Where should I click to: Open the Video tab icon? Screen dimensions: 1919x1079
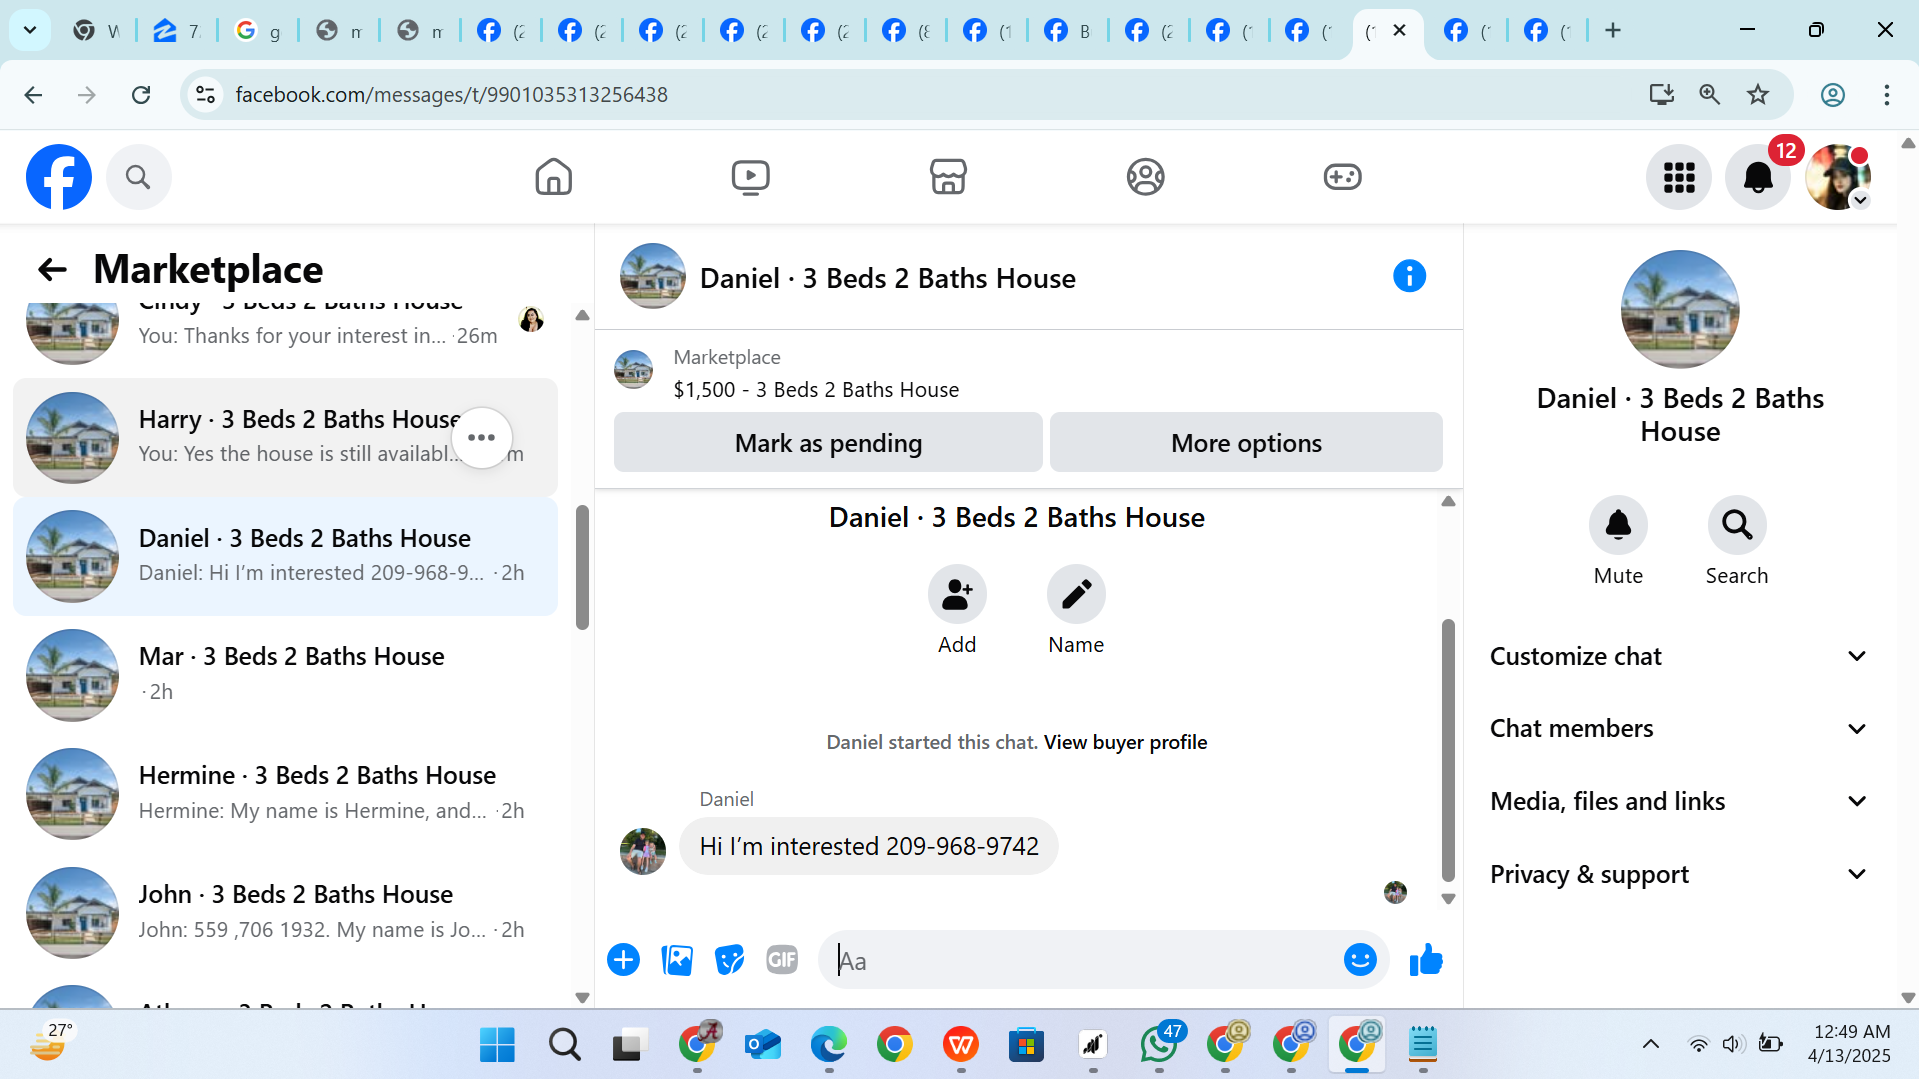pyautogui.click(x=750, y=177)
